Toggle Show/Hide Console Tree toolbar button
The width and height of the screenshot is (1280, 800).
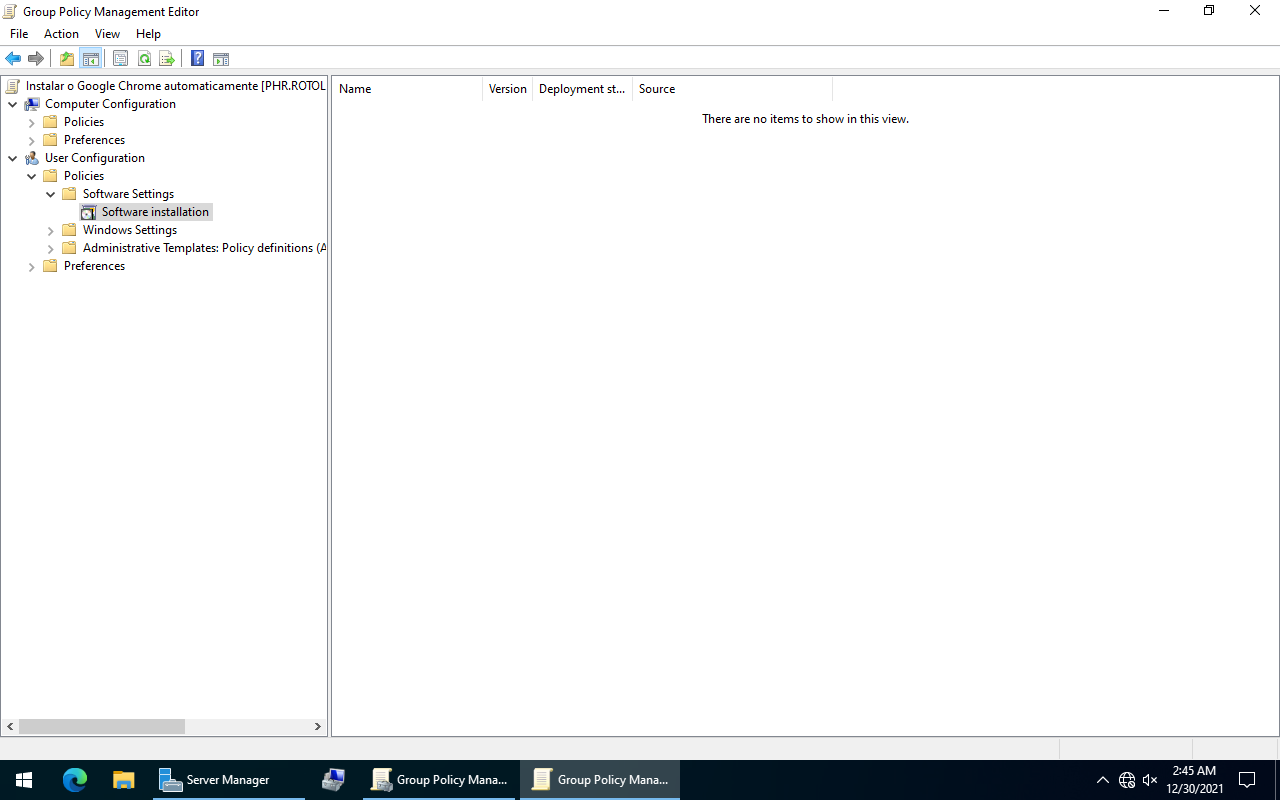[91, 59]
